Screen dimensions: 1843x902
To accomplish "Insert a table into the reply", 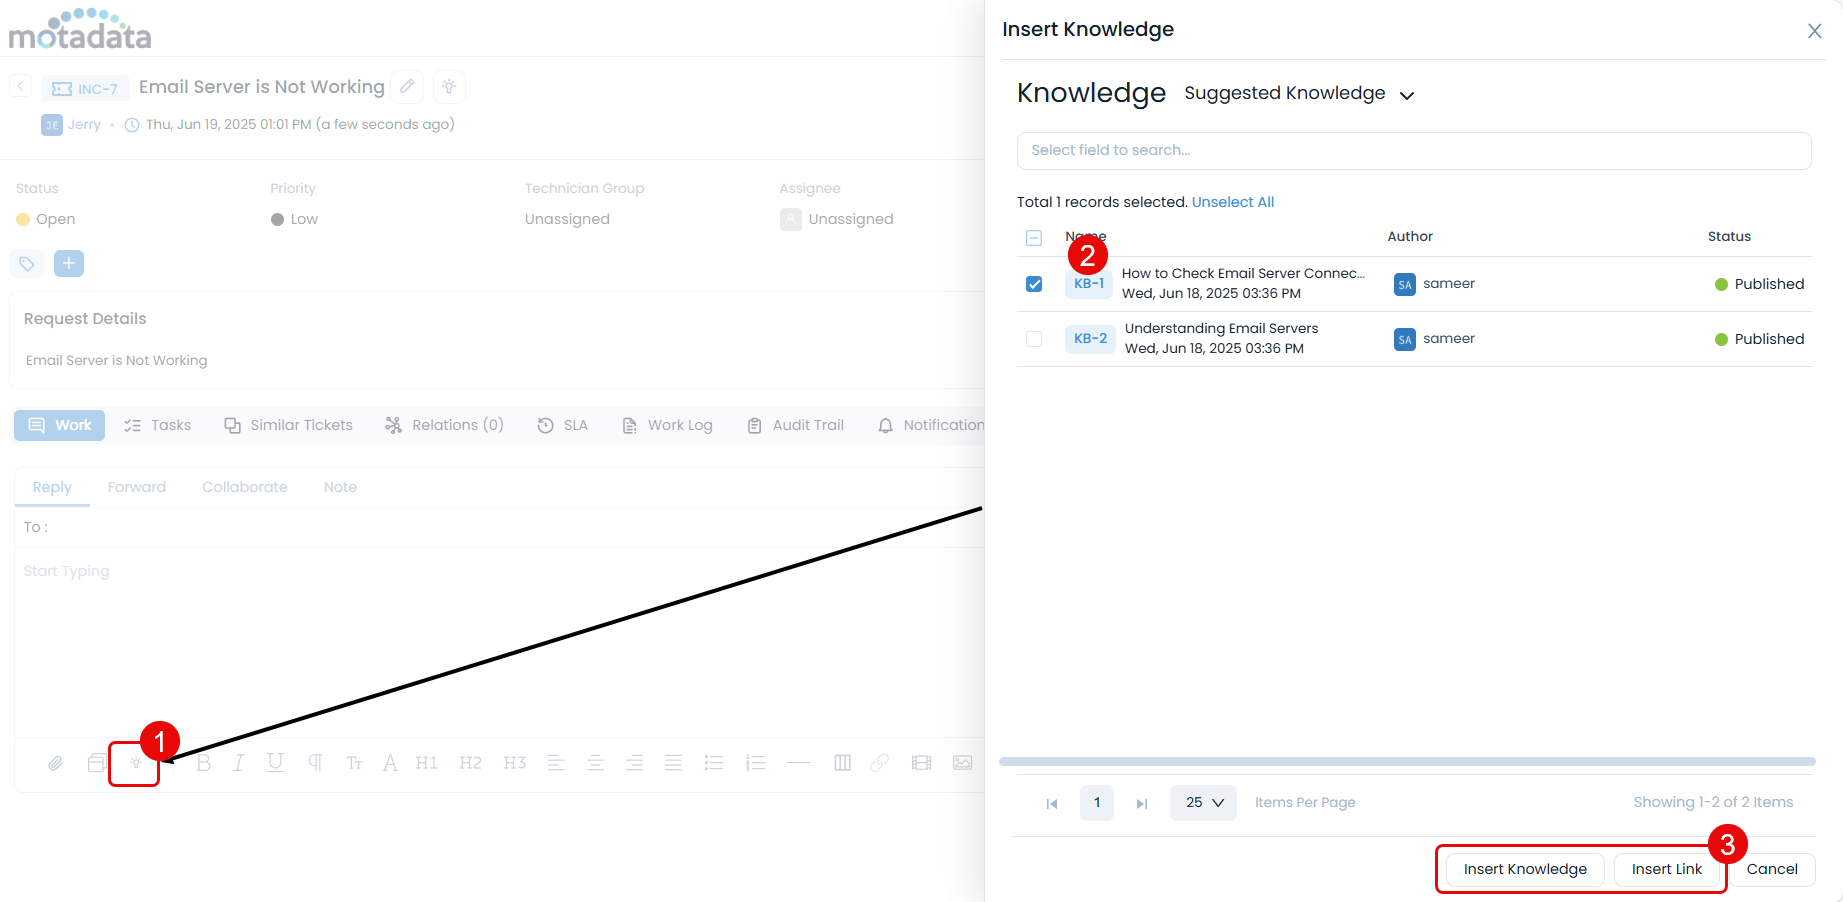I will click(x=842, y=763).
